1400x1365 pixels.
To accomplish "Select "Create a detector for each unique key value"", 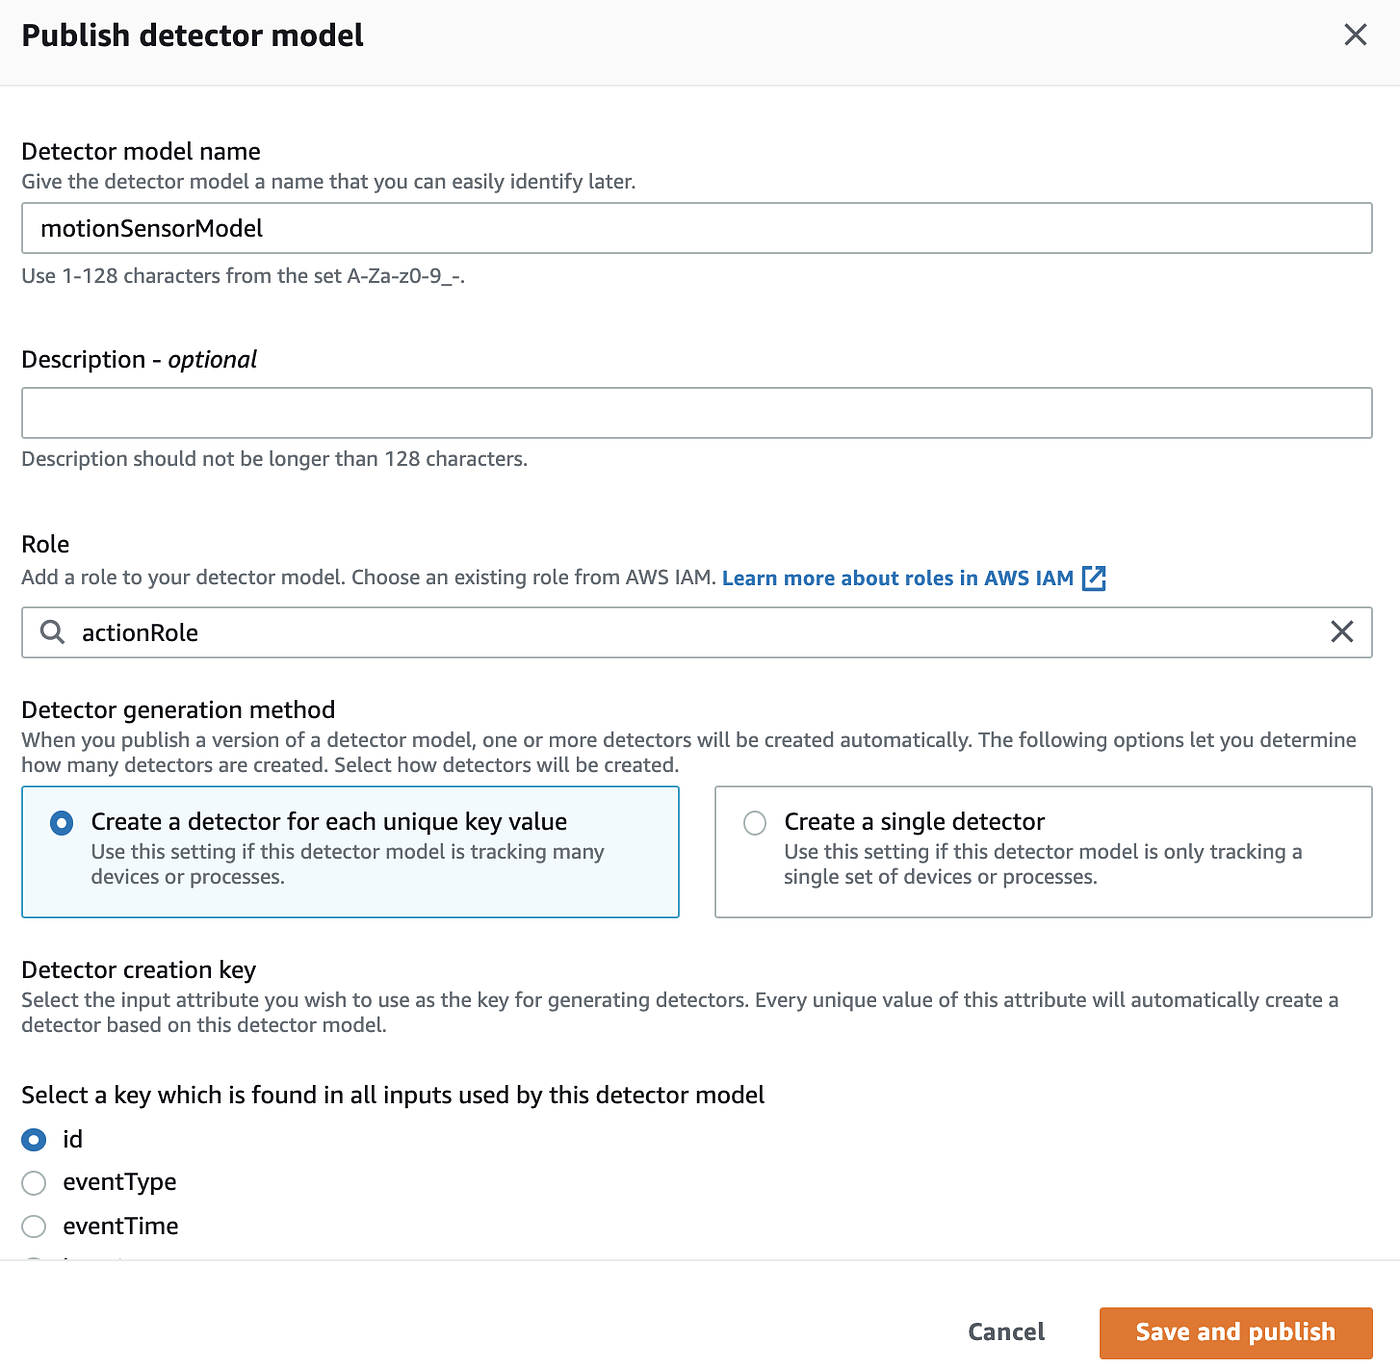I will coord(61,823).
